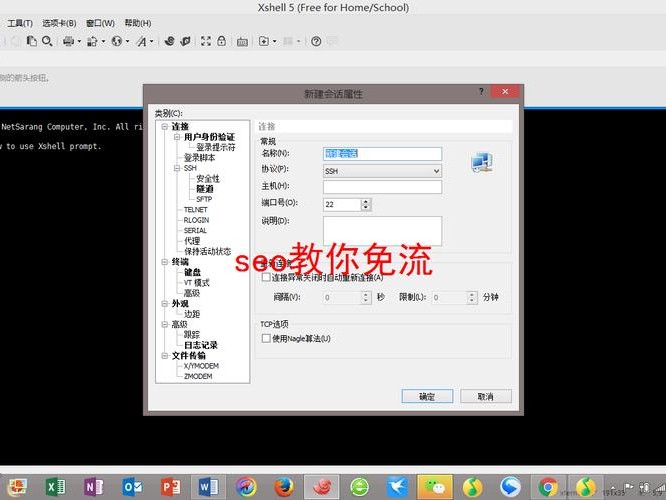Open dropdown arrow next to print icon
This screenshot has width=666, height=500.
click(79, 42)
